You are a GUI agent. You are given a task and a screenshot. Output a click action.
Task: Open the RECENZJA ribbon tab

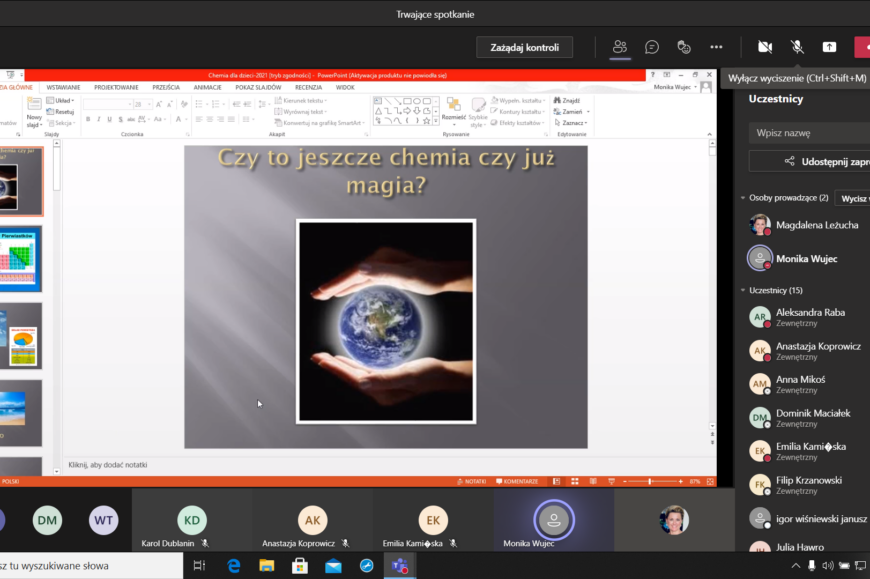point(308,87)
